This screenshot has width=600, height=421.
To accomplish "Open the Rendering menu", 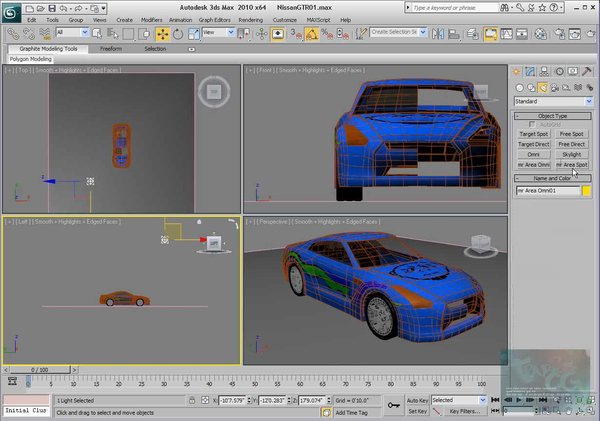I will coord(251,20).
